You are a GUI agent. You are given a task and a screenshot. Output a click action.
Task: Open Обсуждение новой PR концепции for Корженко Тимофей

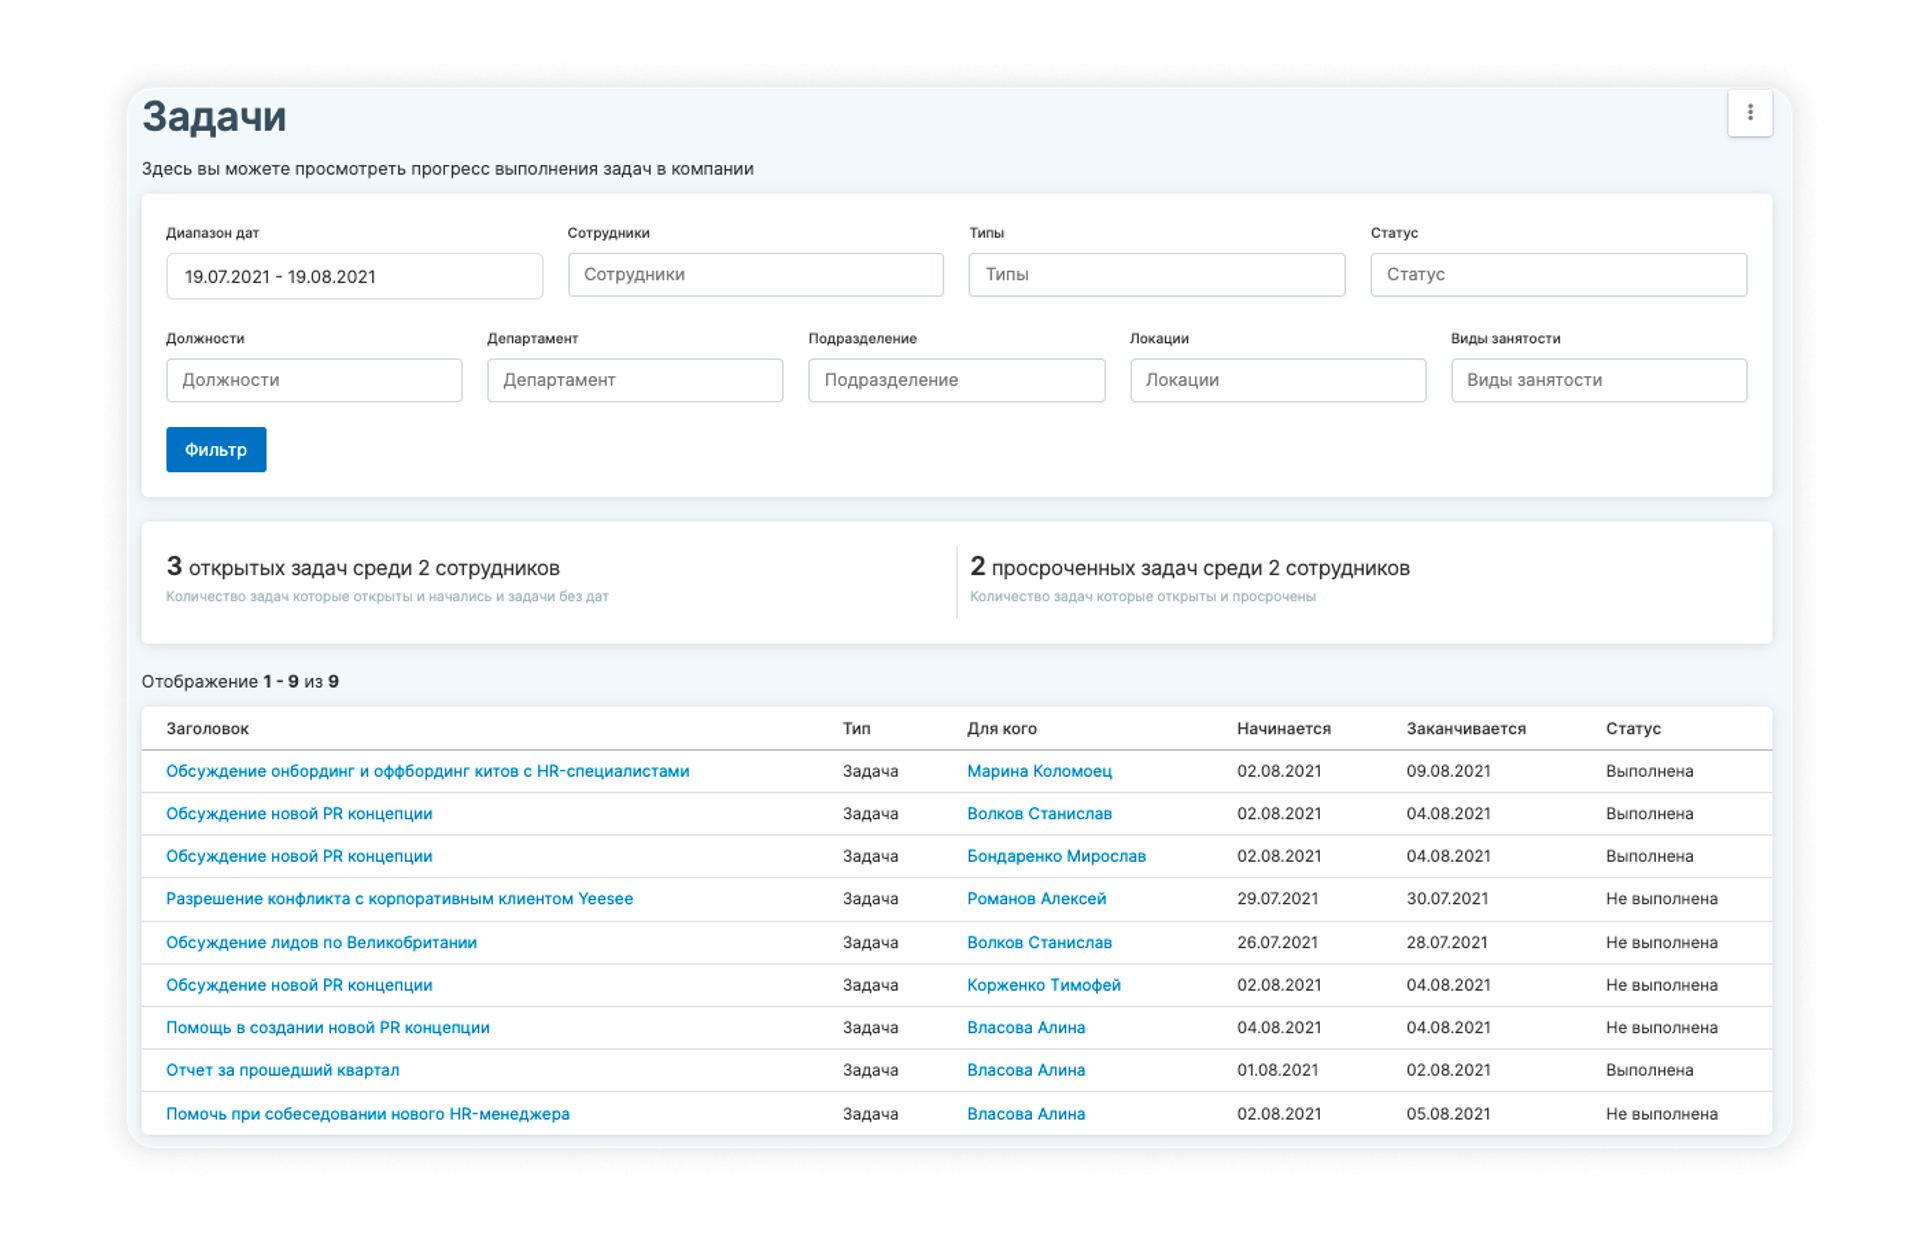click(x=299, y=985)
